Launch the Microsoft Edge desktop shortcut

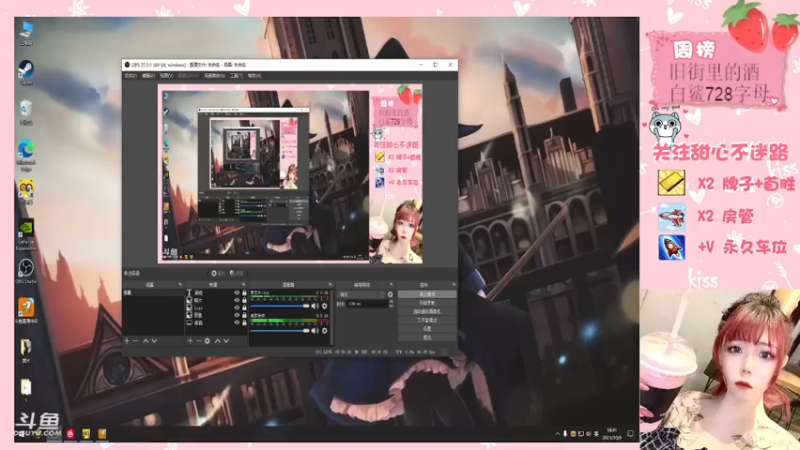coord(26,155)
